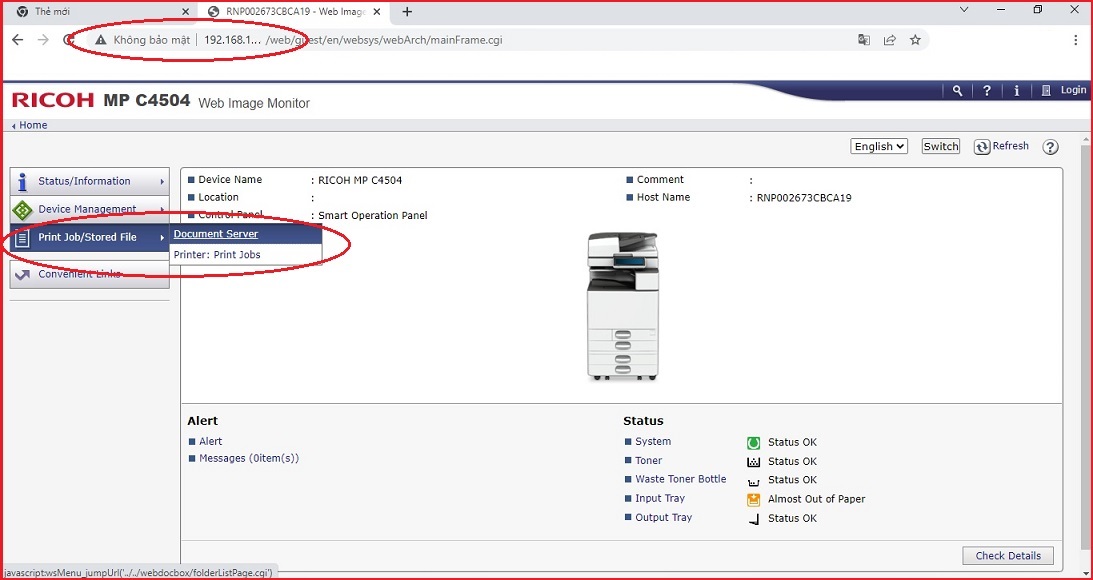Click the Output Tray link
Viewport: 1093px width, 580px height.
[x=664, y=517]
